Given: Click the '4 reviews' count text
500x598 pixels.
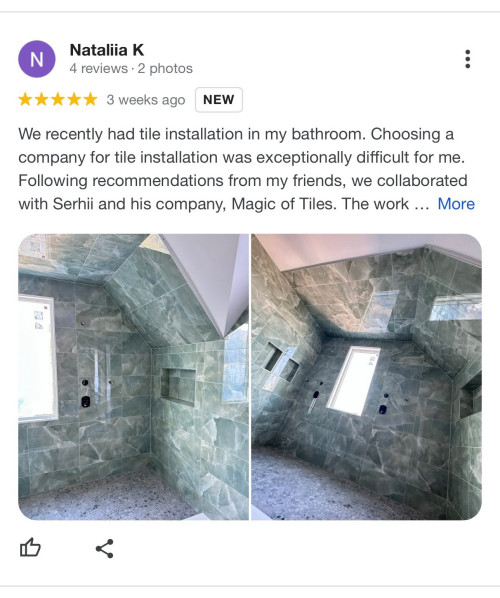Looking at the screenshot, I should coord(98,69).
